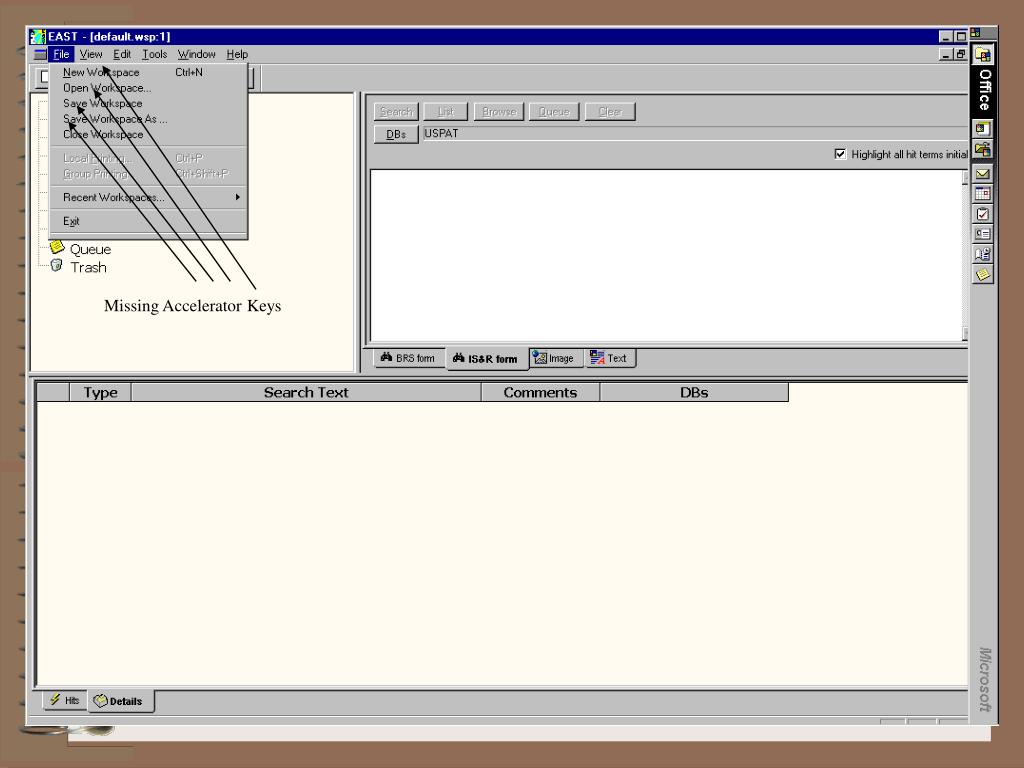Screen dimensions: 1024x768
Task: Click the New Message envelope icon
Action: (x=982, y=174)
